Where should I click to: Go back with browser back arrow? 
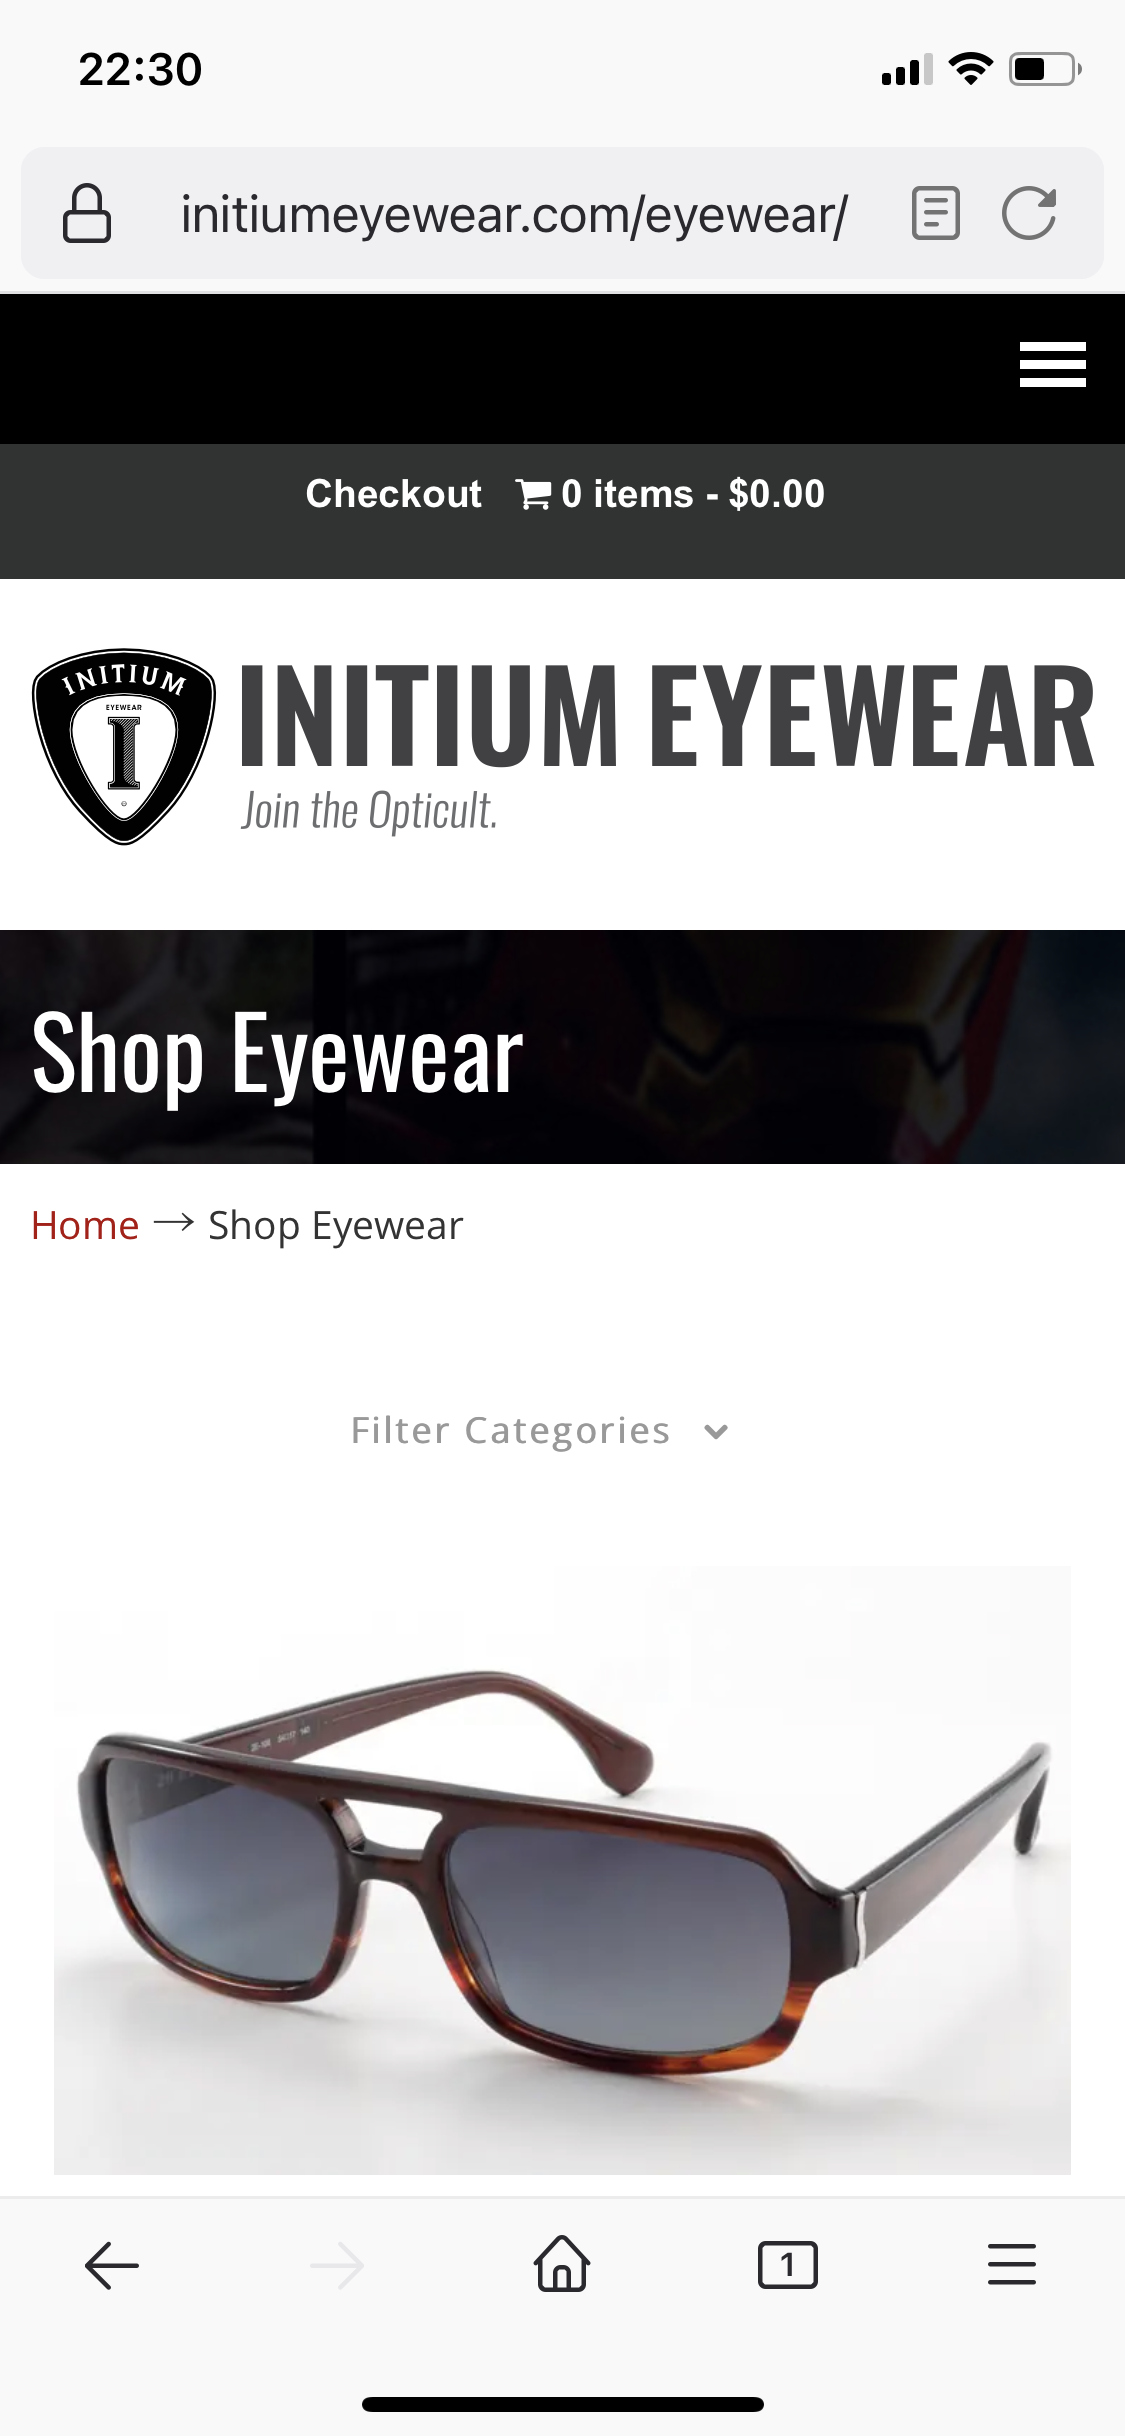112,2265
